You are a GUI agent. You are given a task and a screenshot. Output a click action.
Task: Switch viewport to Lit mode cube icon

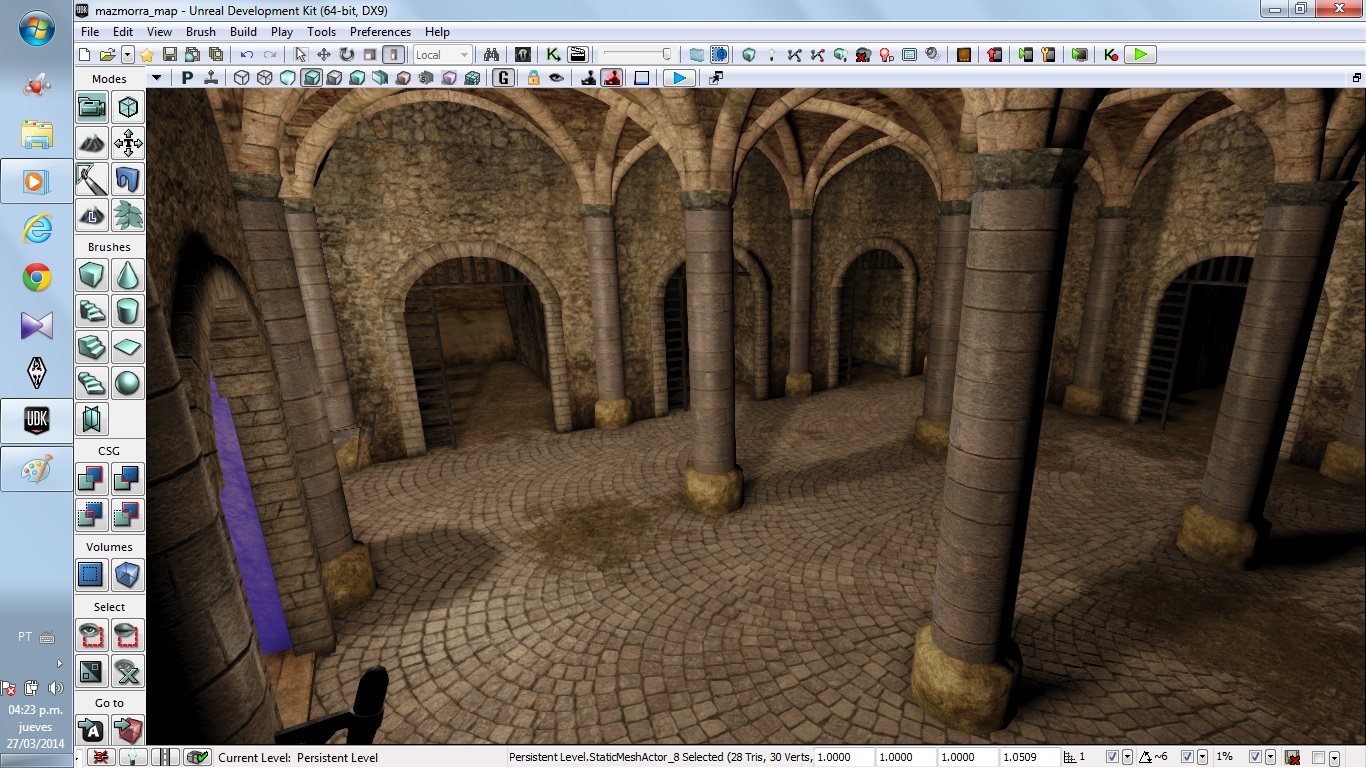311,78
